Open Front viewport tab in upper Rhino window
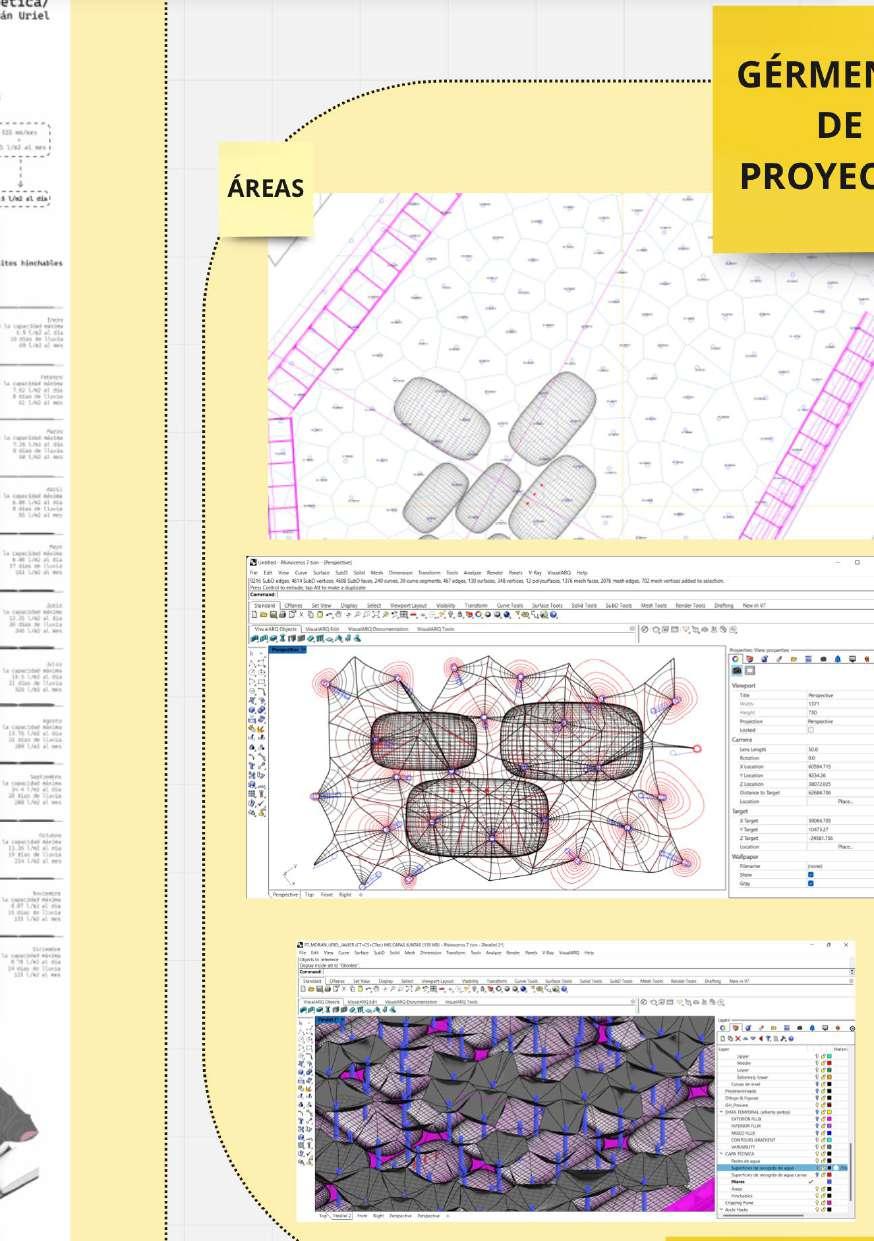The image size is (874, 1241). tap(326, 893)
